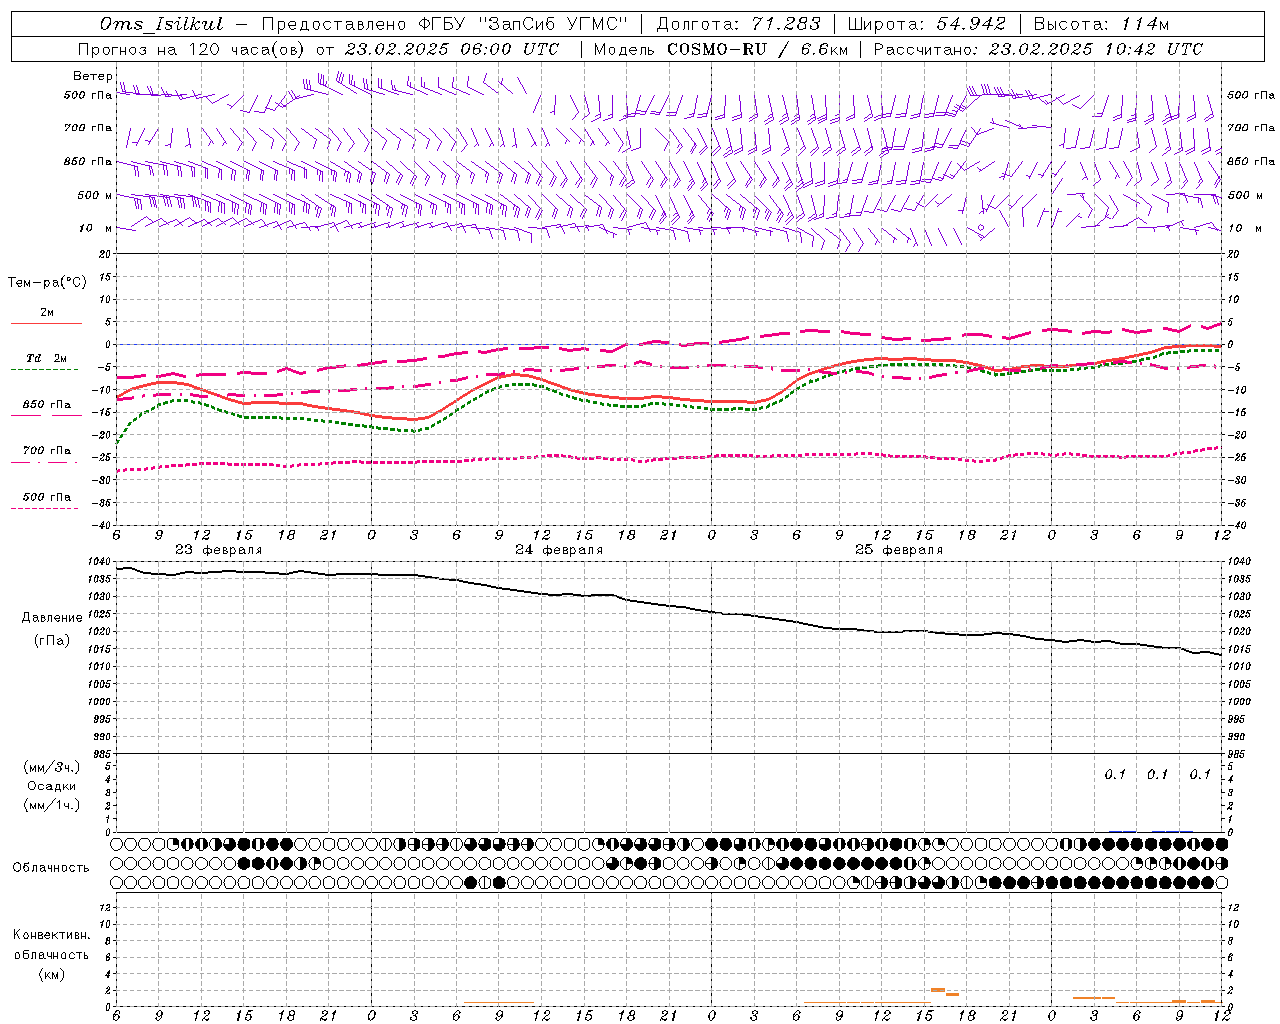Click the 25 февраля date label

[x=898, y=550]
